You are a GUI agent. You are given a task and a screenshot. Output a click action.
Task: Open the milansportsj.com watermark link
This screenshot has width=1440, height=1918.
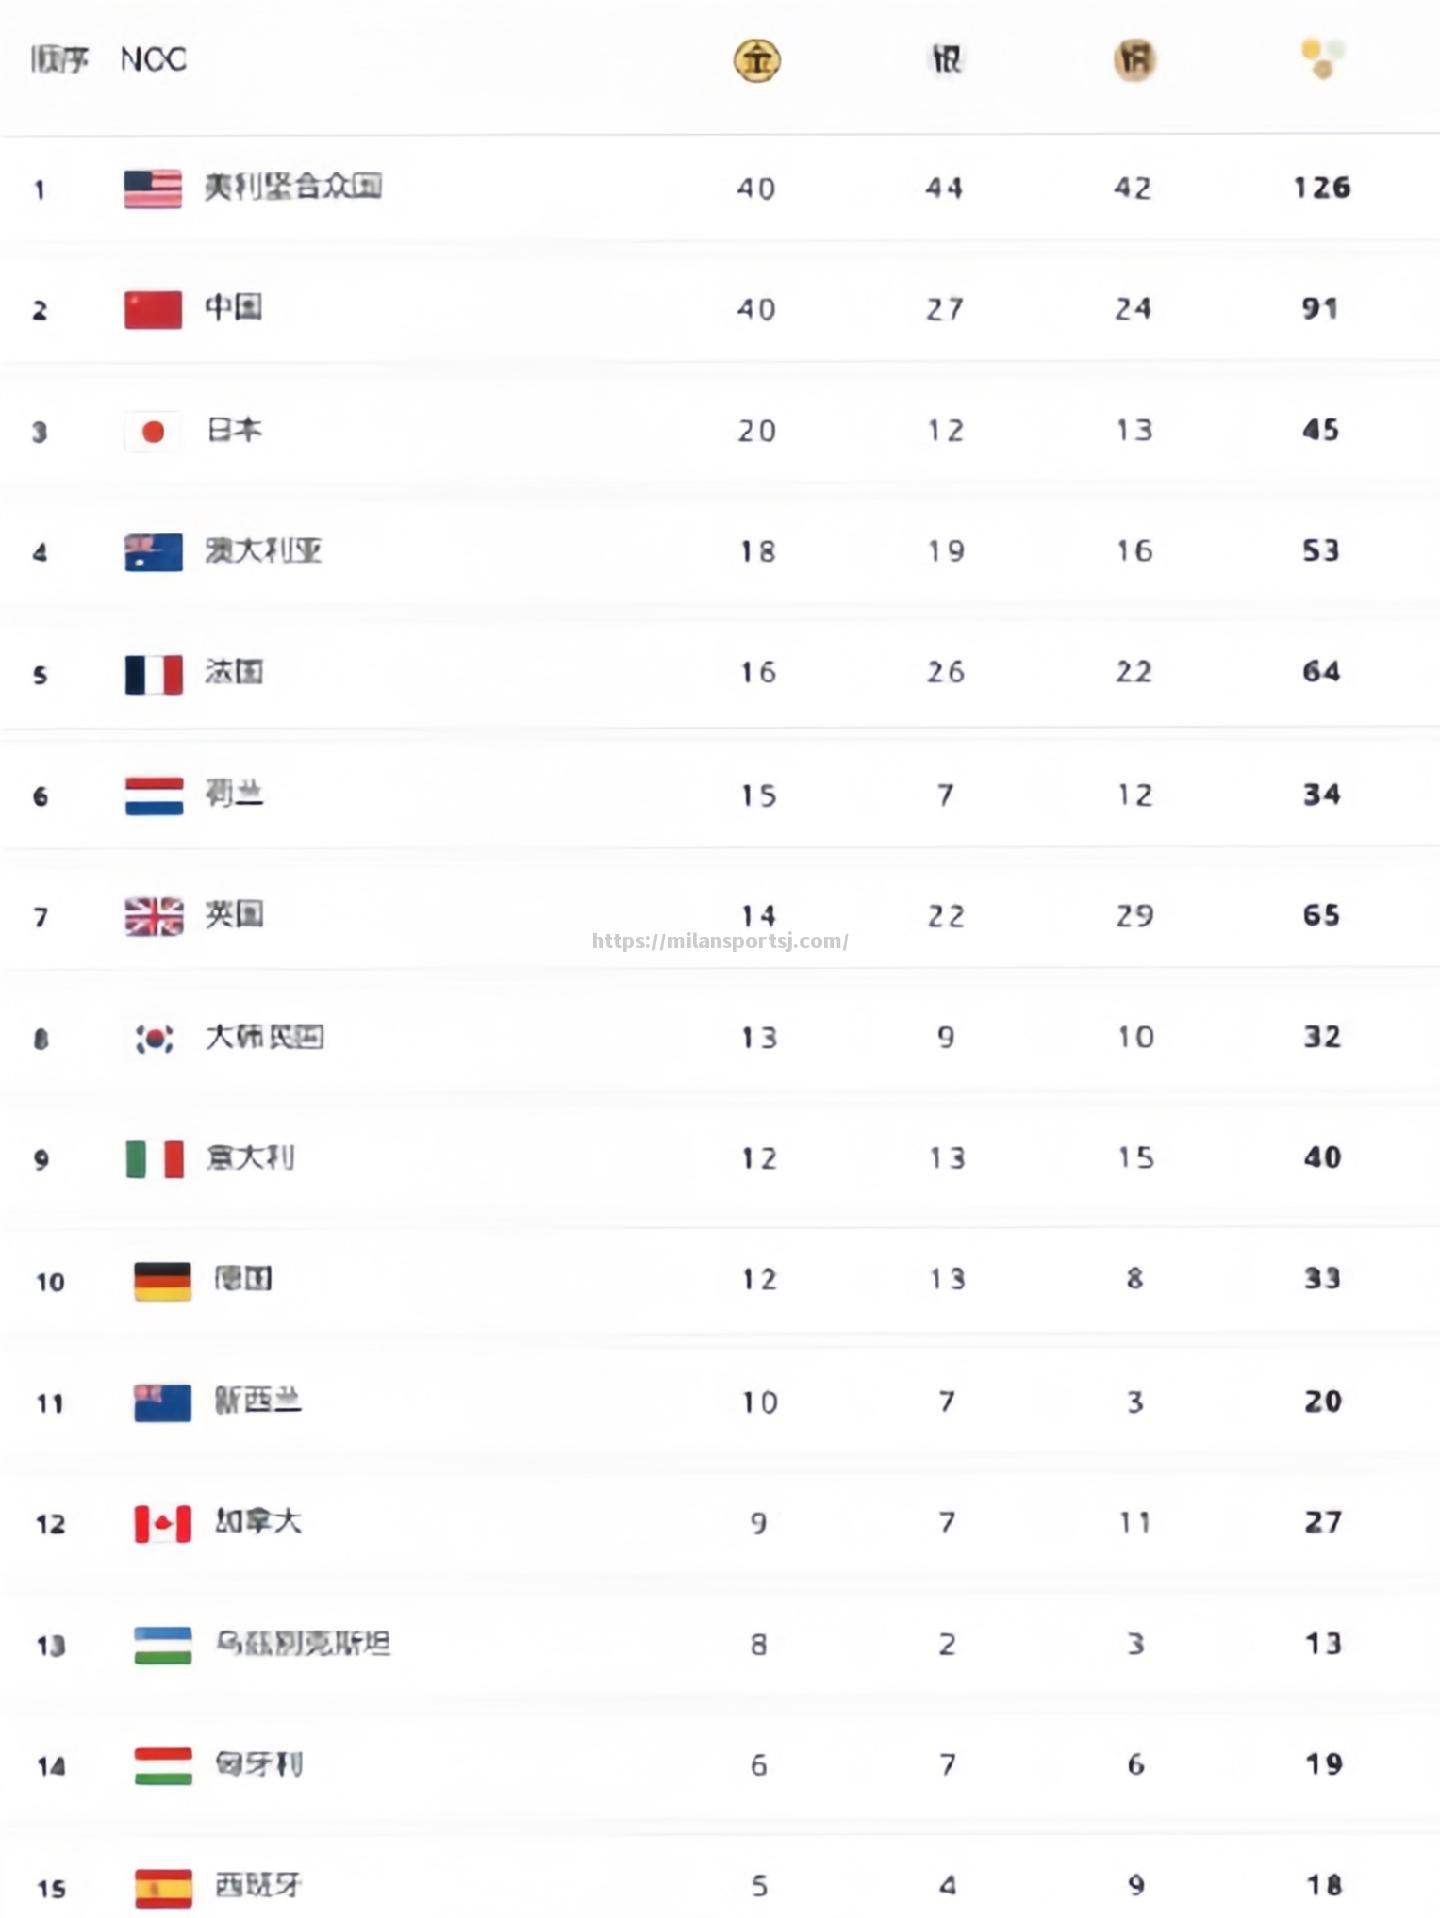click(x=720, y=941)
